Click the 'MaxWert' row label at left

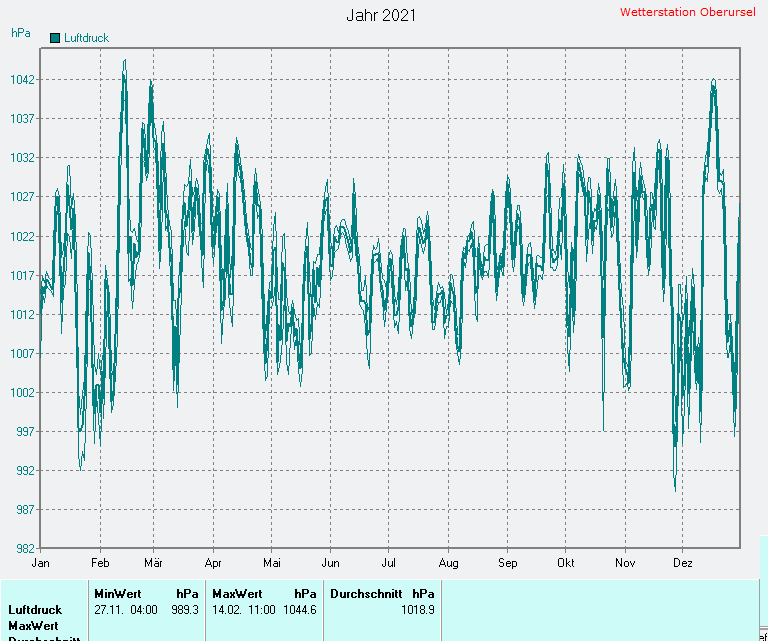coord(33,626)
